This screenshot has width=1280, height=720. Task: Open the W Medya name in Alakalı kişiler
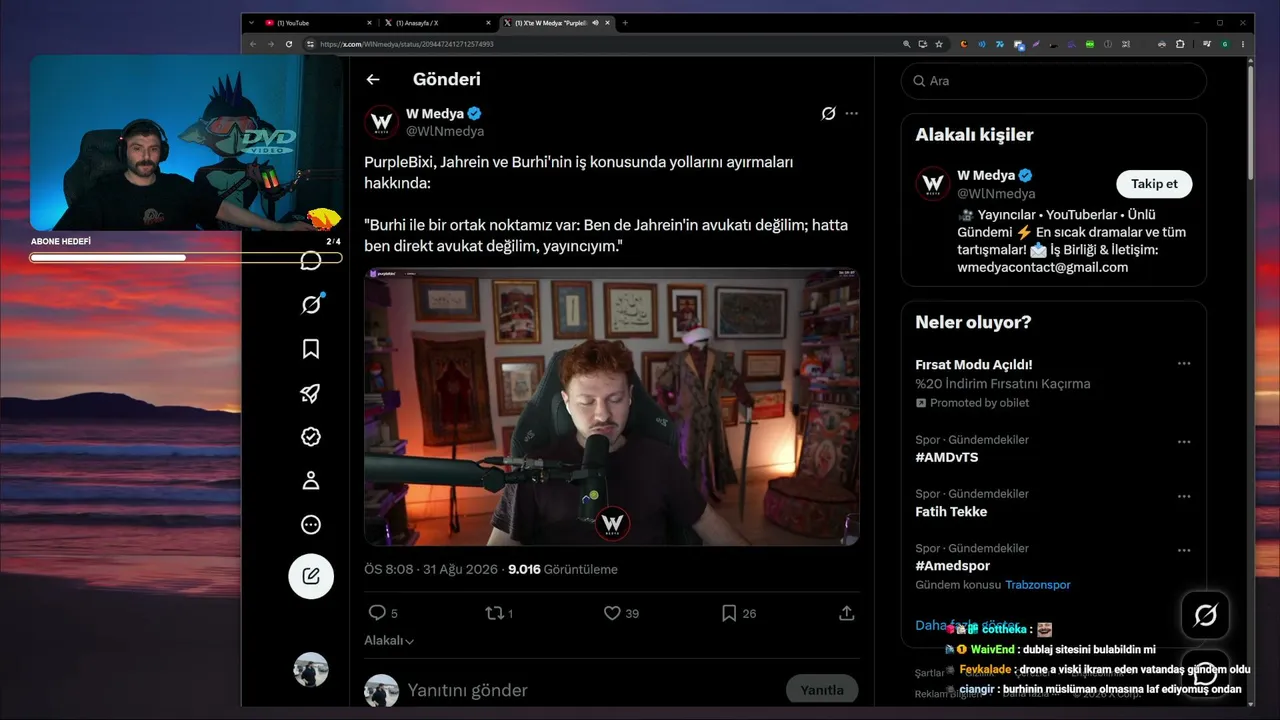[986, 175]
